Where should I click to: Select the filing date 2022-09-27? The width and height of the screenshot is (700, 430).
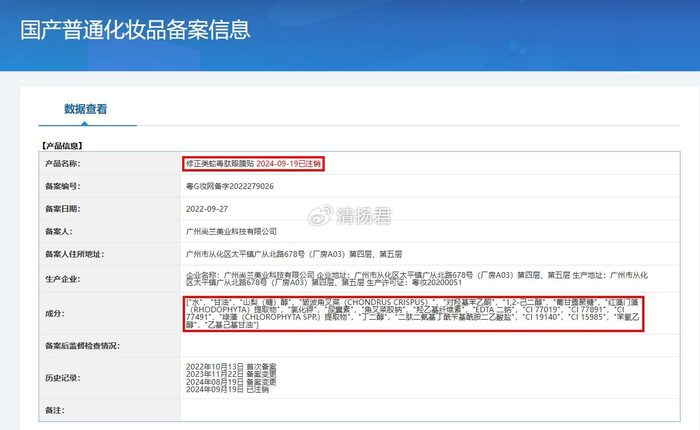(x=207, y=209)
